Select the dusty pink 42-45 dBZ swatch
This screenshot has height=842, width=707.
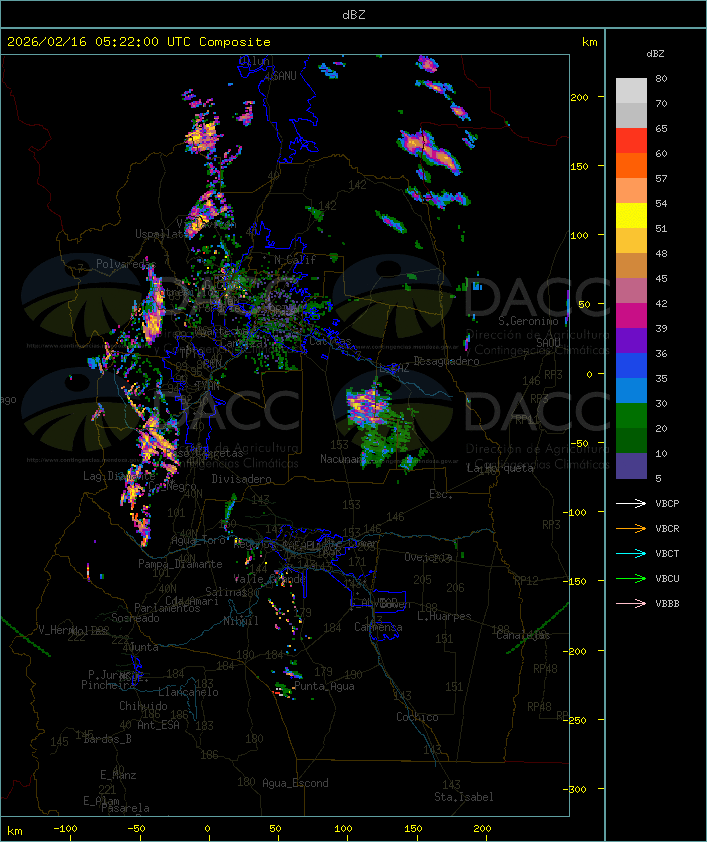[x=631, y=291]
